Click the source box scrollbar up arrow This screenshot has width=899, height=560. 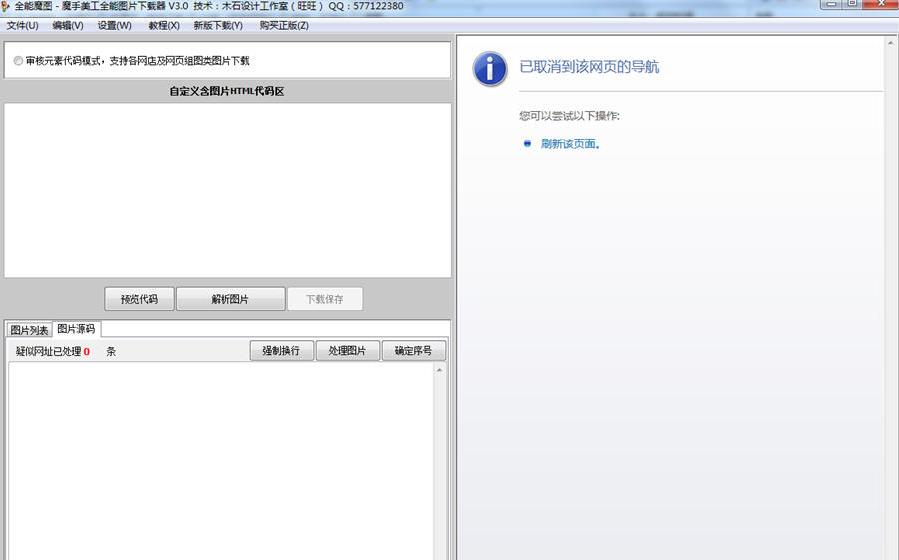(x=440, y=370)
